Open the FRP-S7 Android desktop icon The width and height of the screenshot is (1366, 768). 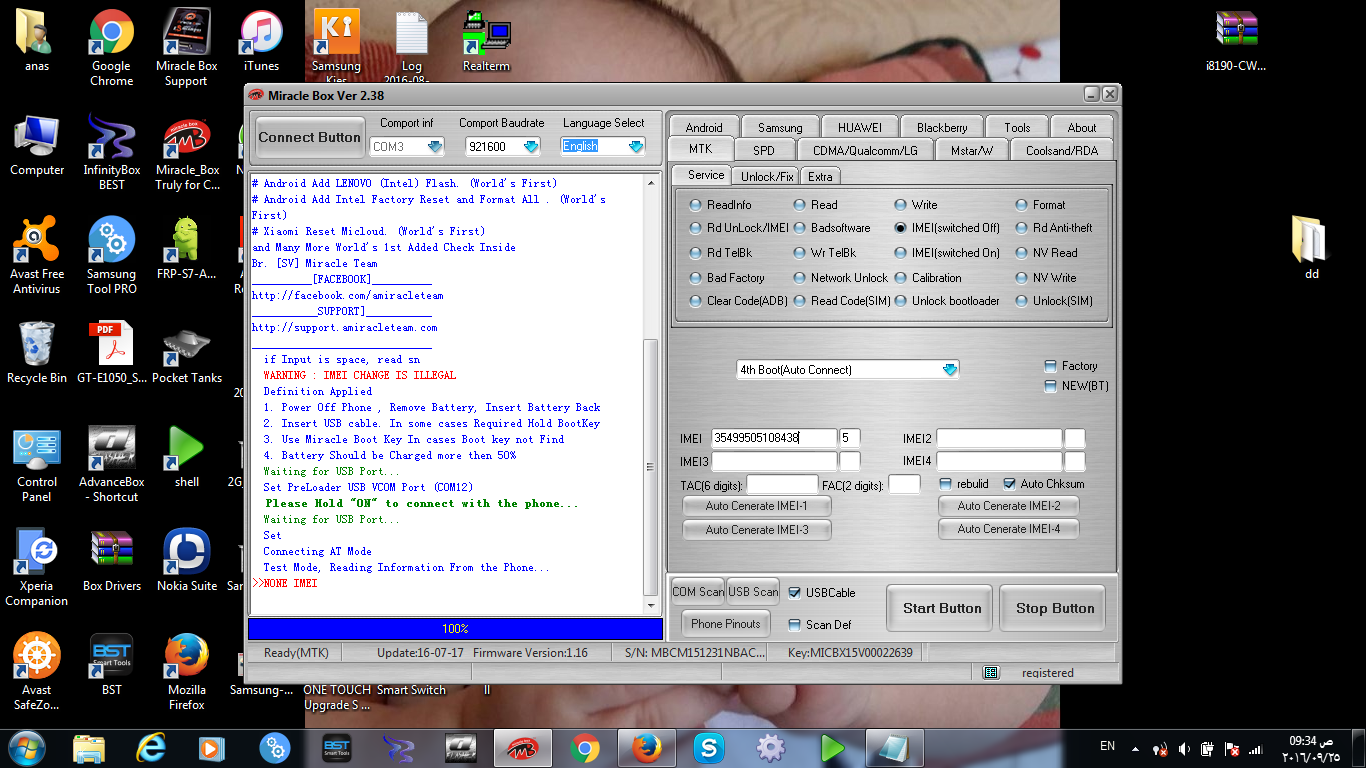[x=186, y=248]
